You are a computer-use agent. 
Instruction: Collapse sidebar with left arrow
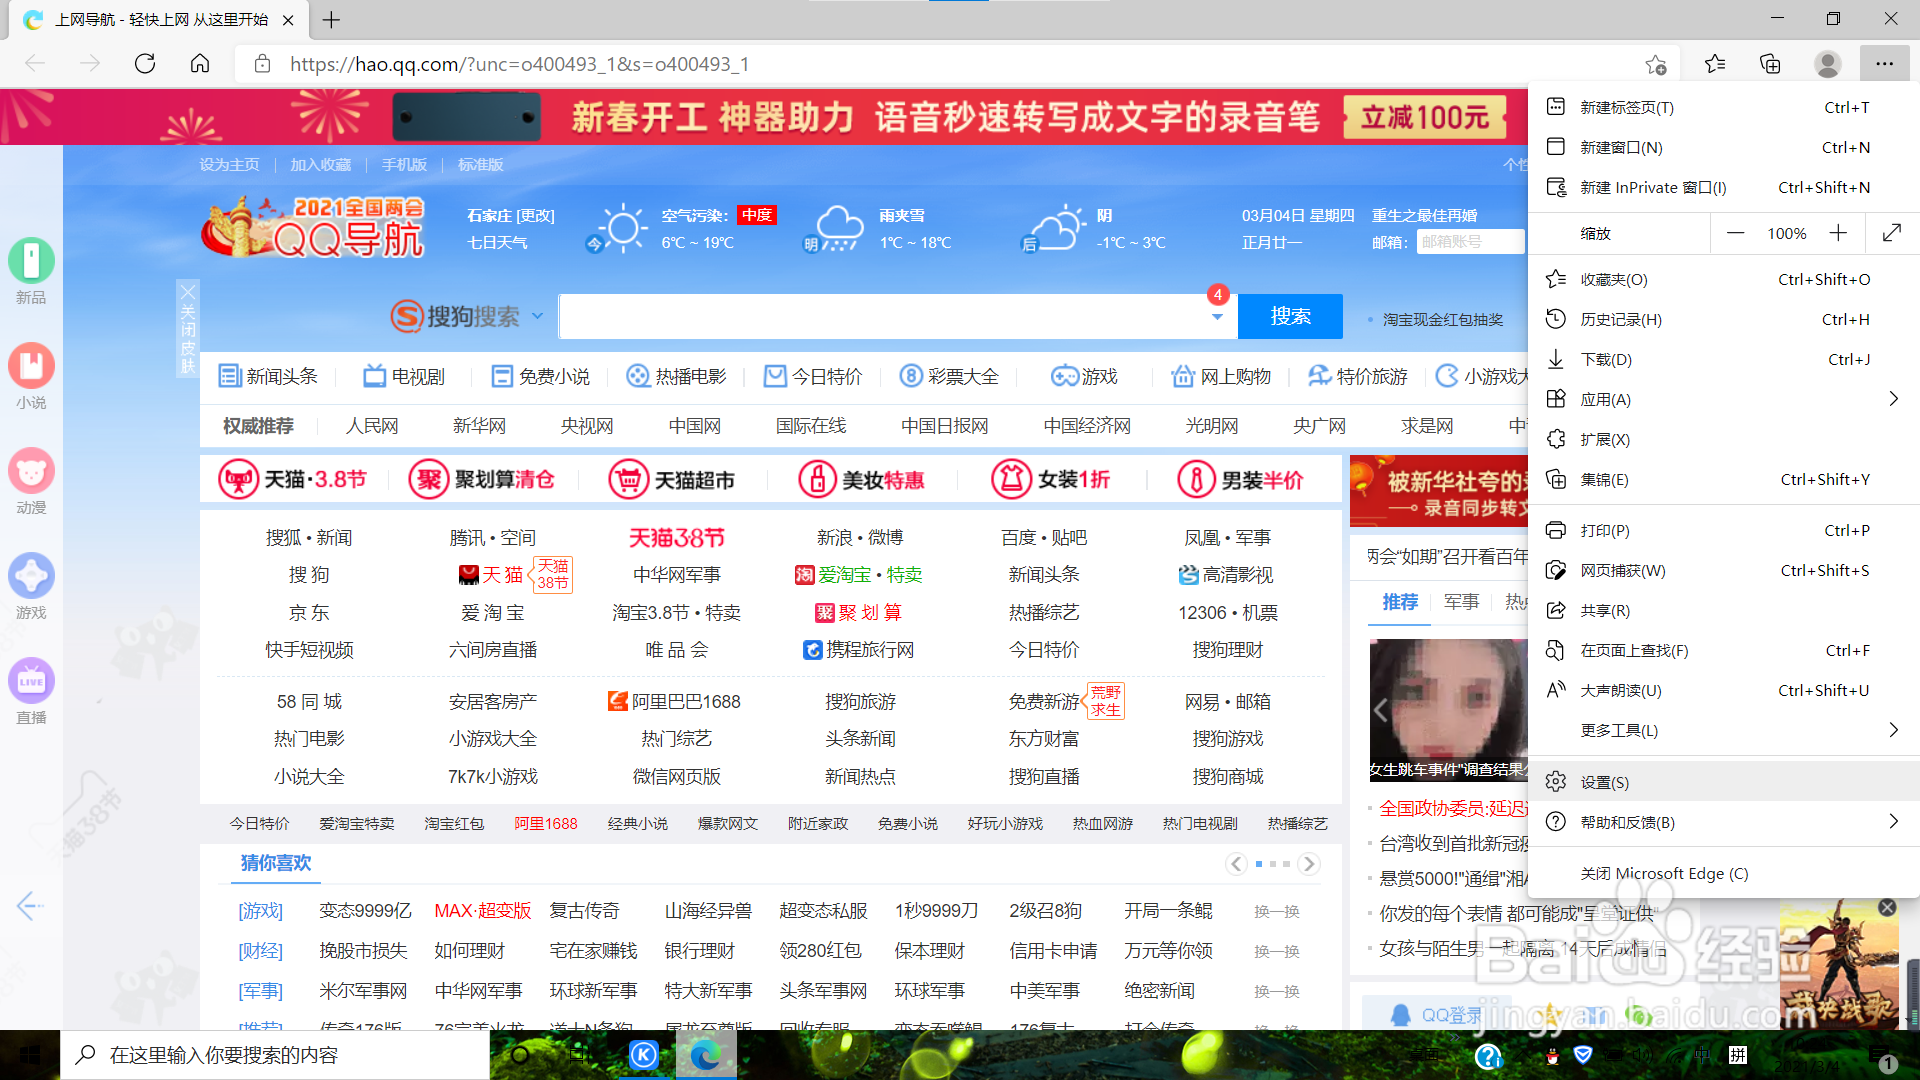30,906
